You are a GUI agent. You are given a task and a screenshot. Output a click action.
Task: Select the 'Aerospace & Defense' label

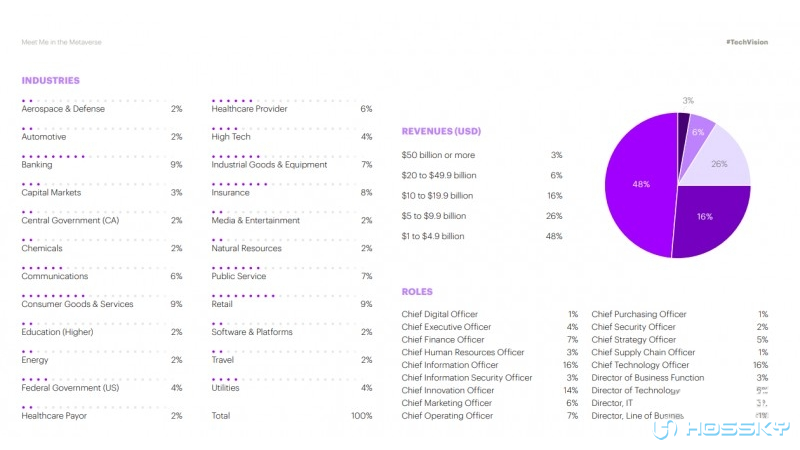click(x=63, y=109)
